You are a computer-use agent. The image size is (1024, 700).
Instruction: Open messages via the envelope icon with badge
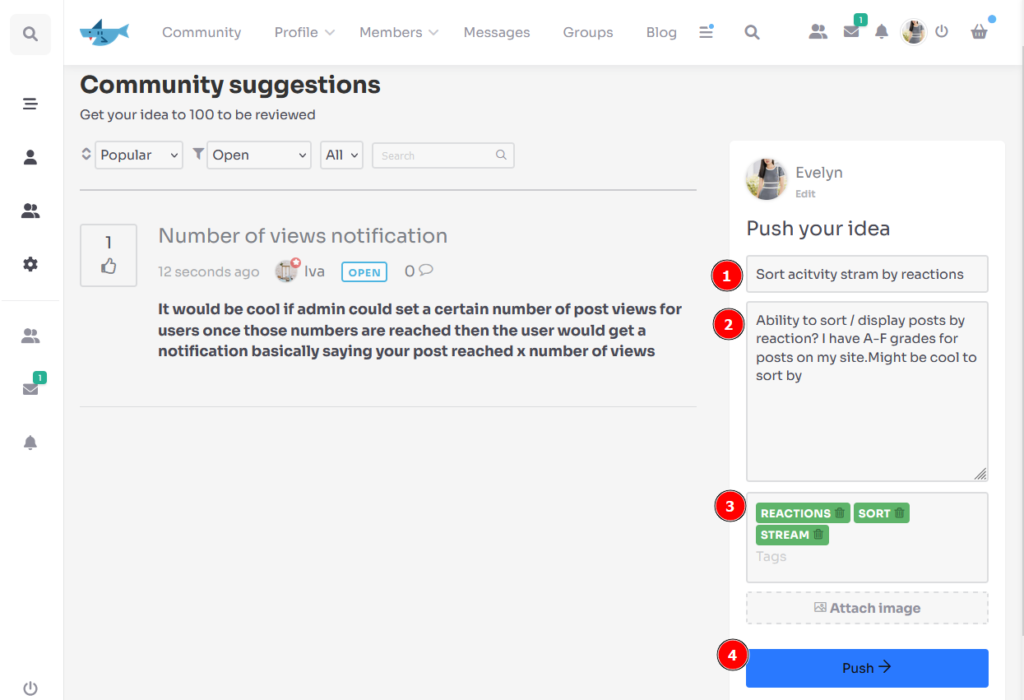click(851, 32)
